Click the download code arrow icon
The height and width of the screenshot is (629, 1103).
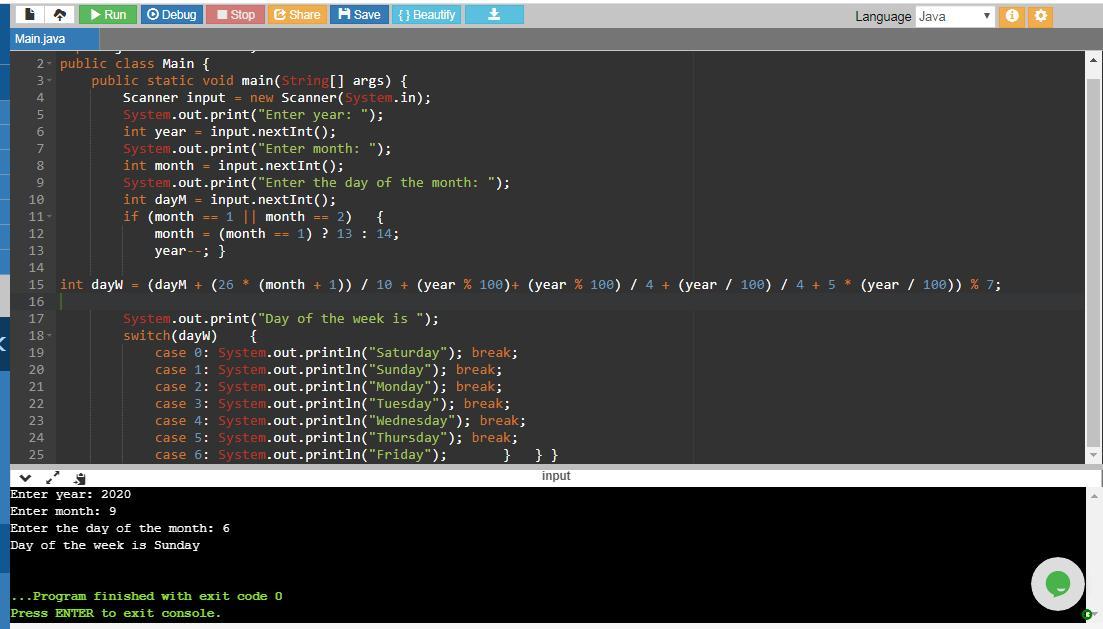click(493, 15)
